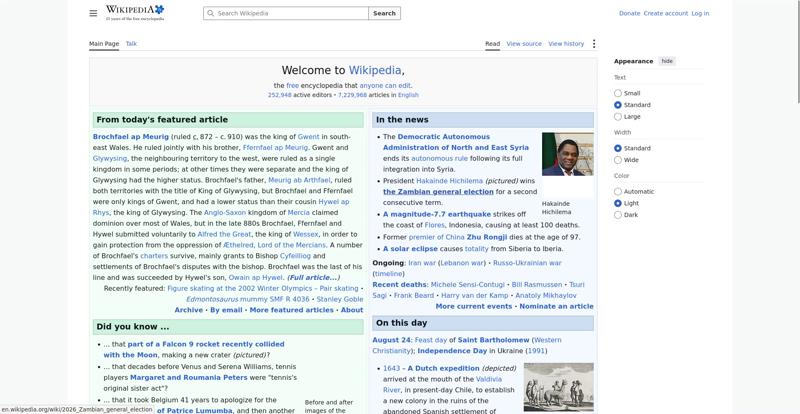Open the View source tab
The image size is (800, 414).
[x=524, y=44]
